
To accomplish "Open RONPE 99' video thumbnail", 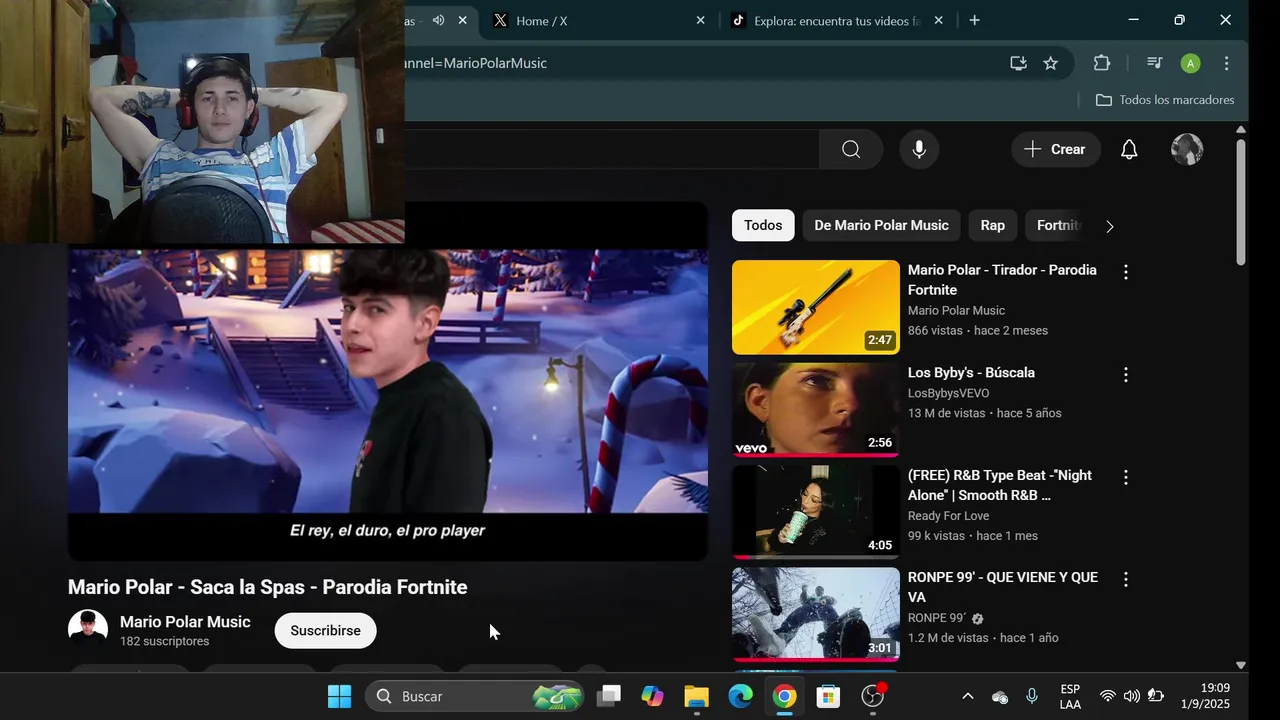I will coord(816,615).
